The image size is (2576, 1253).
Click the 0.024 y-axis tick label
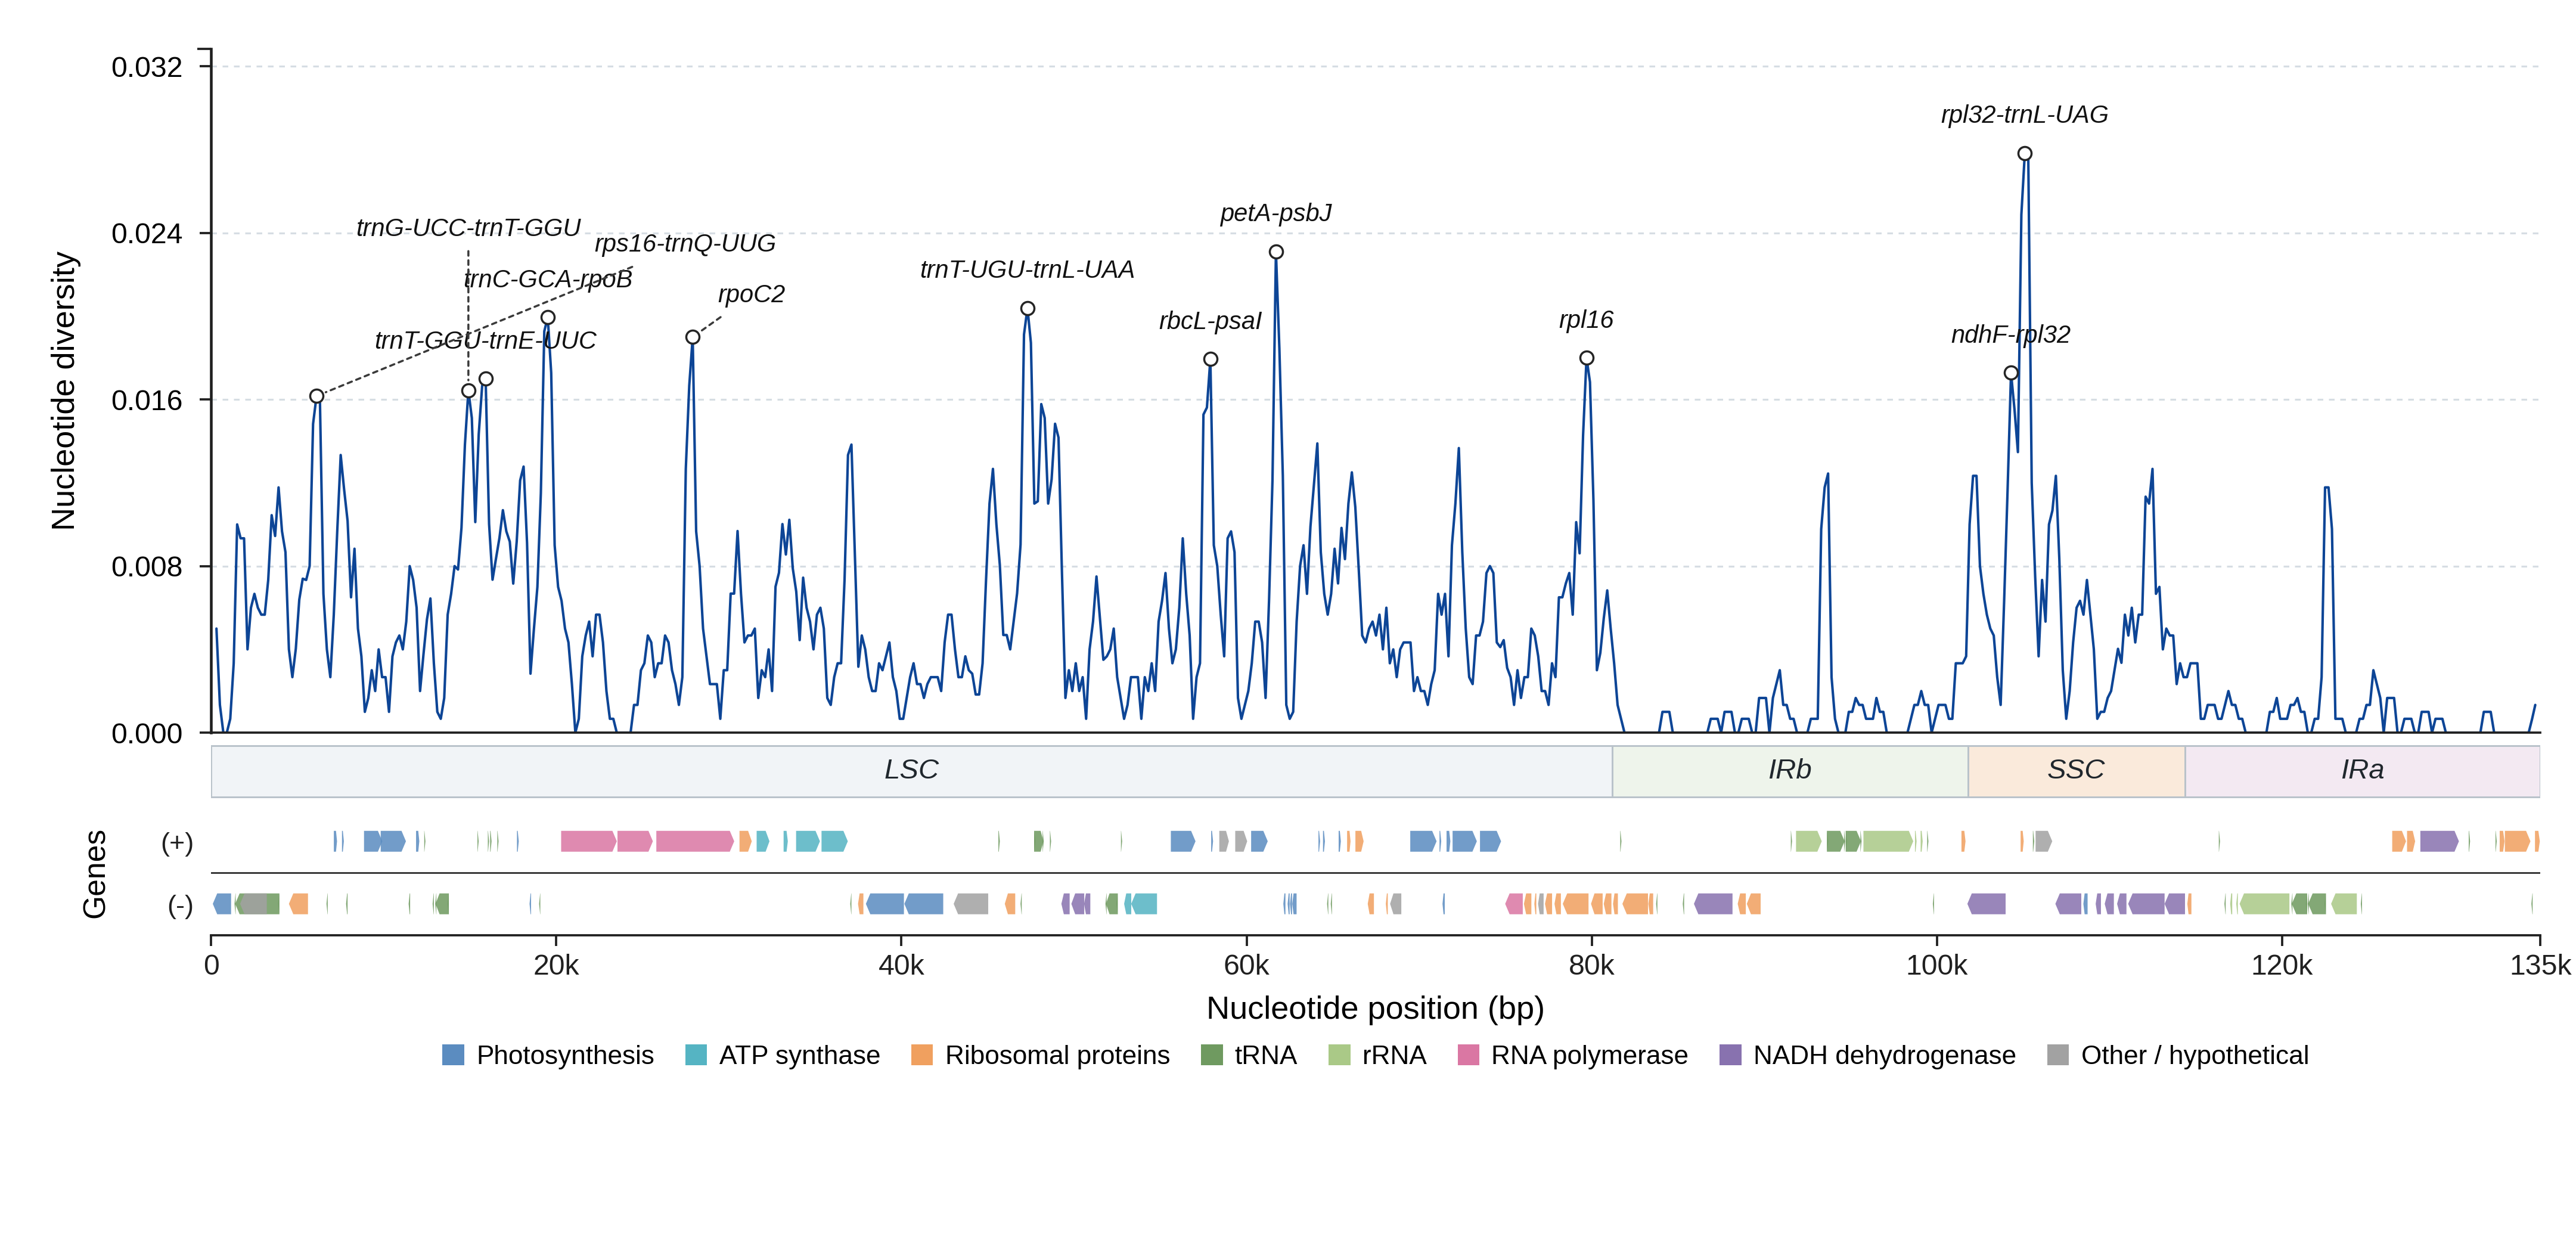[147, 234]
